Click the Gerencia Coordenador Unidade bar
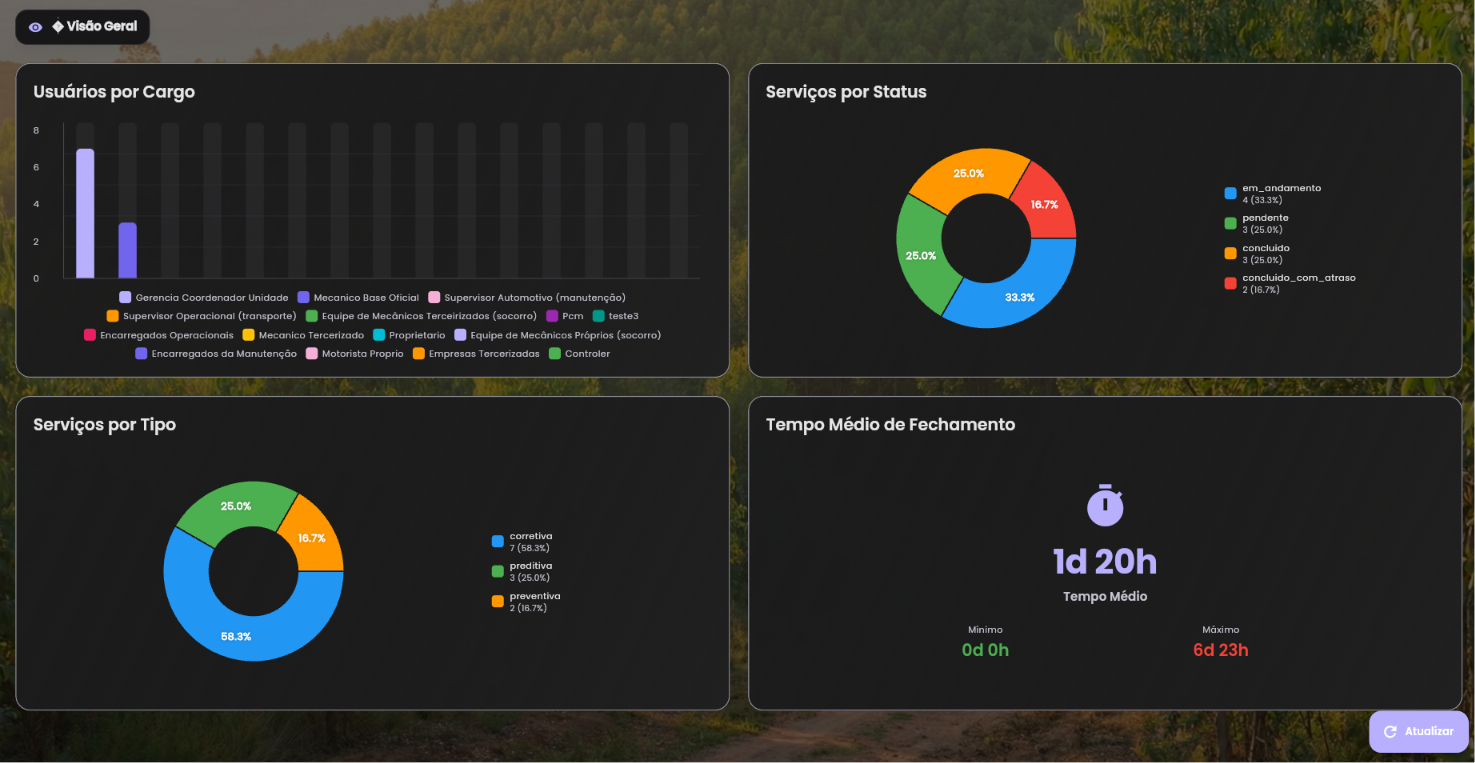This screenshot has width=1475, height=763. [85, 213]
